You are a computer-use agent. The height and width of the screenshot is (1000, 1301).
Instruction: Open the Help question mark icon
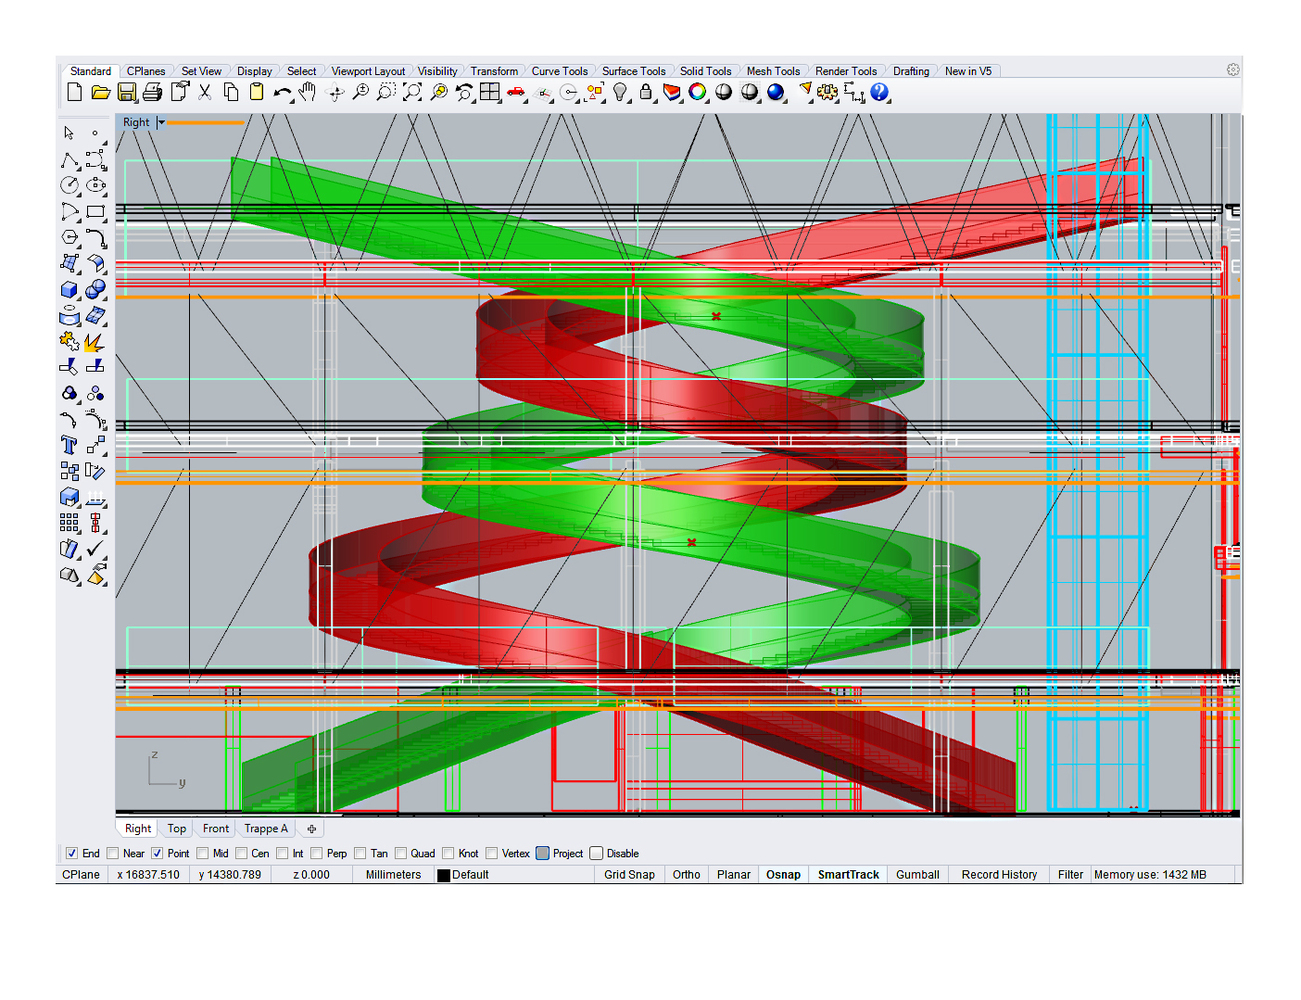(879, 92)
